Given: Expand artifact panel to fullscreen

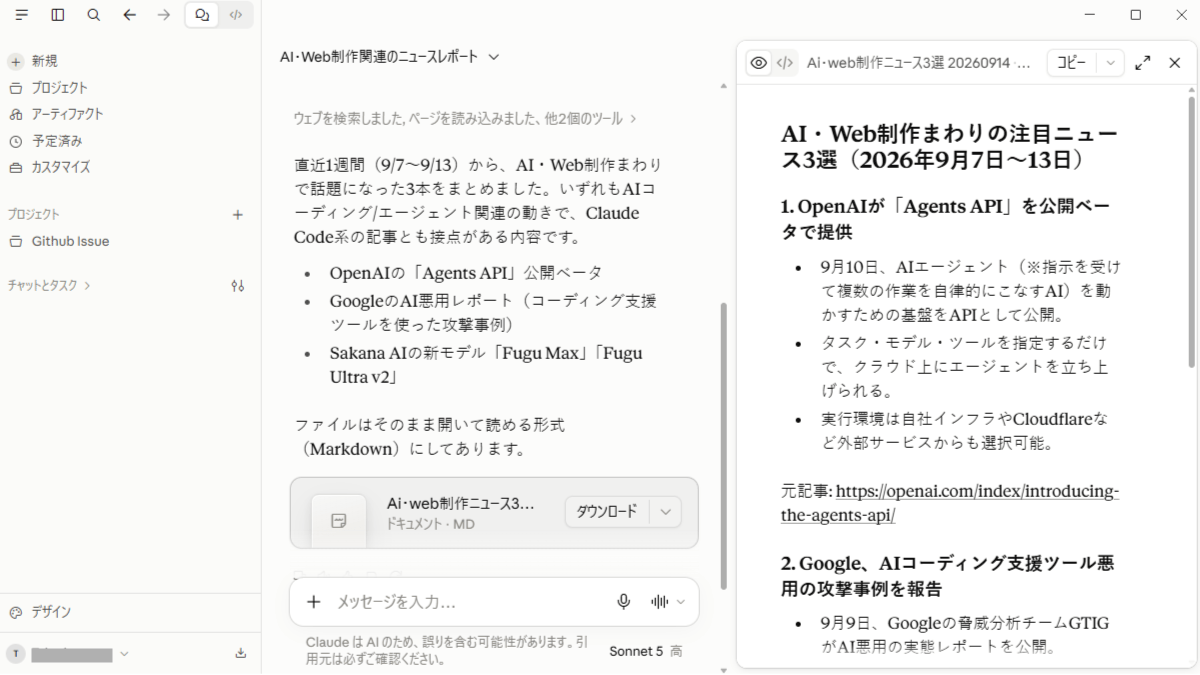Looking at the screenshot, I should (1143, 63).
